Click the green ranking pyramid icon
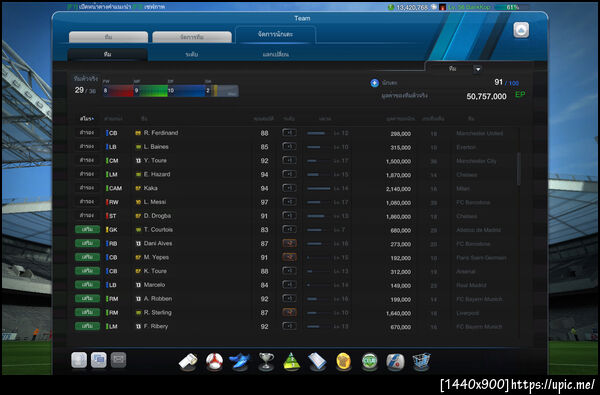Image resolution: width=600 pixels, height=395 pixels. (x=292, y=362)
